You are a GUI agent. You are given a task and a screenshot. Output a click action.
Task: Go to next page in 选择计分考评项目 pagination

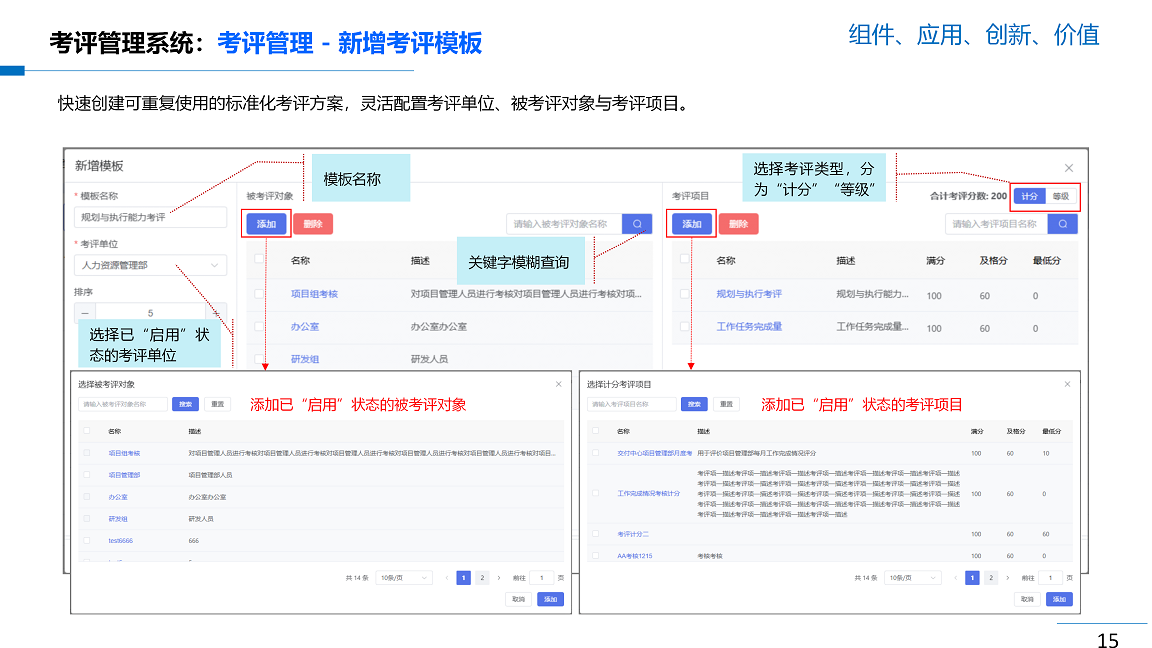(x=1007, y=578)
